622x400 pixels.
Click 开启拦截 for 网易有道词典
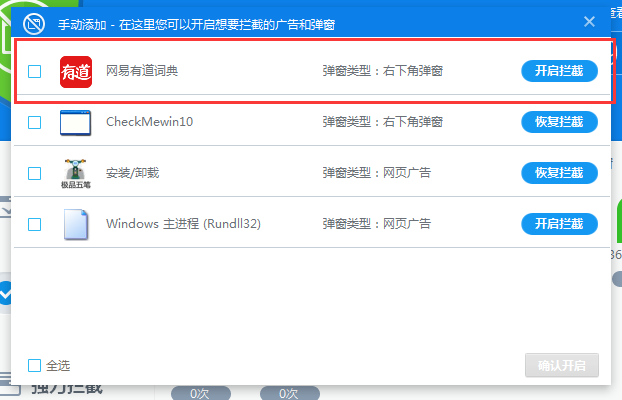559,71
